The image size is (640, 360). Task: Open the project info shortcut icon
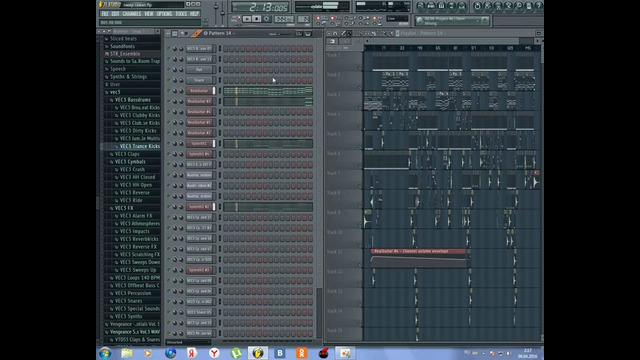(x=528, y=6)
